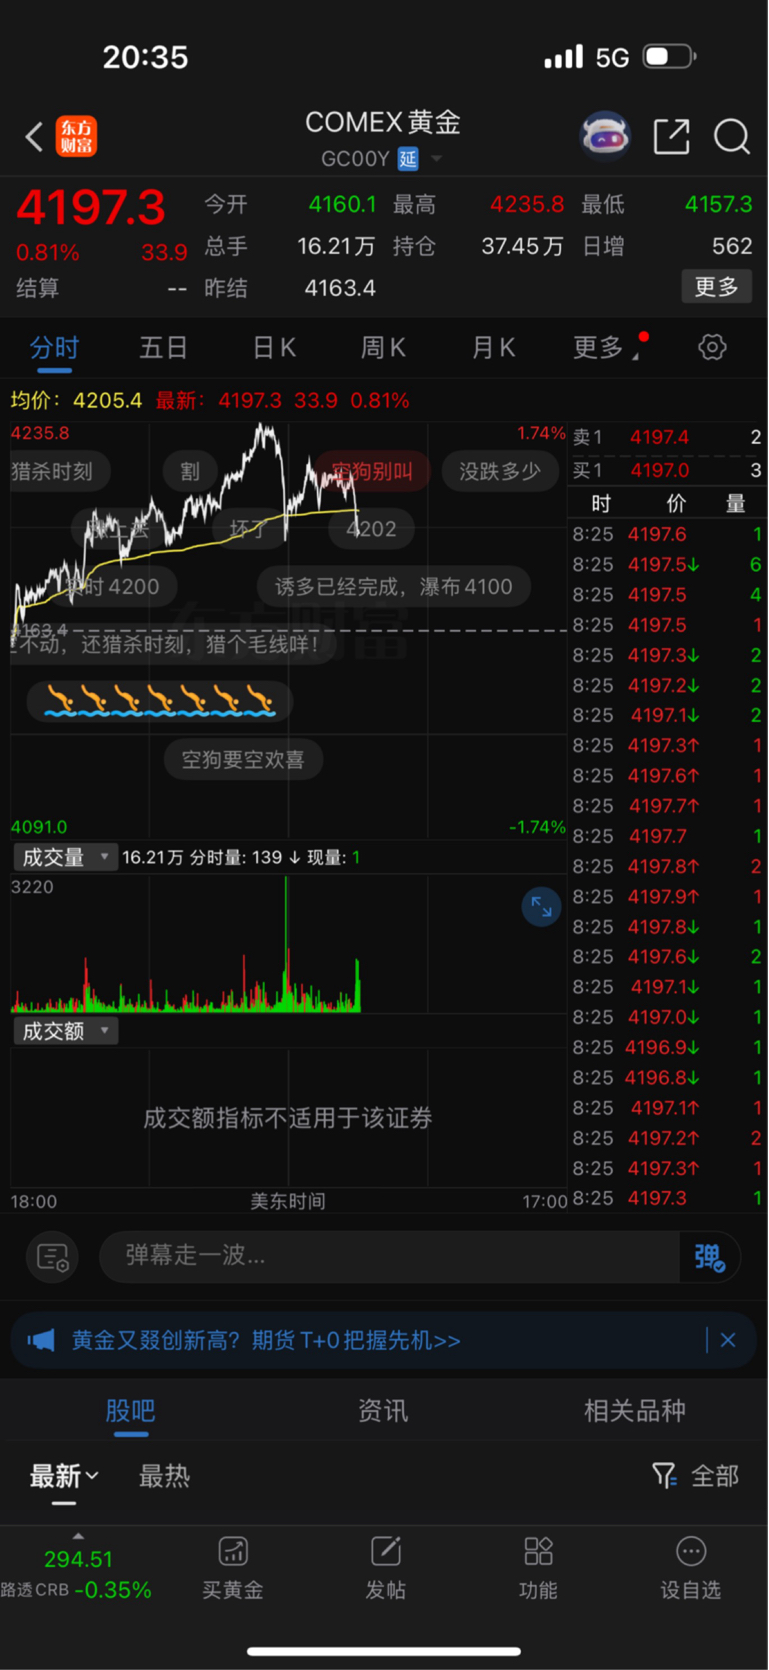This screenshot has width=769, height=1670.
Task: Tap the 买黄金 icon
Action: [x=233, y=1552]
